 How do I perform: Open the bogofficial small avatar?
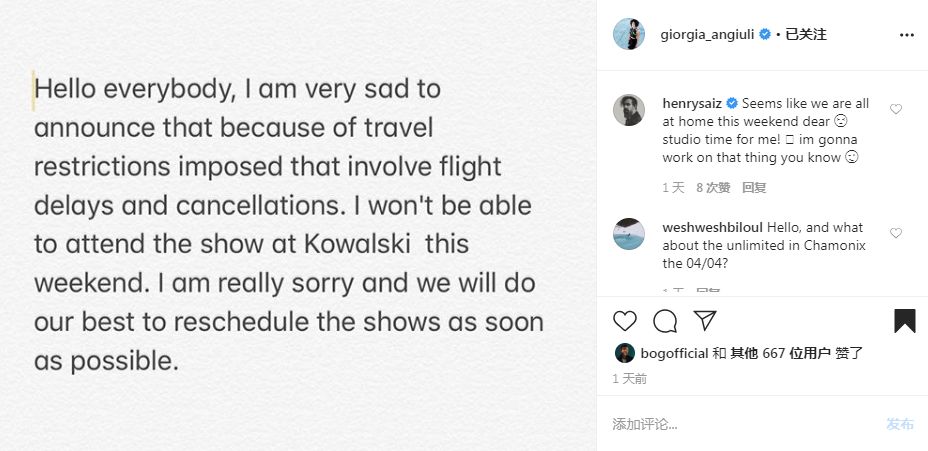(624, 353)
